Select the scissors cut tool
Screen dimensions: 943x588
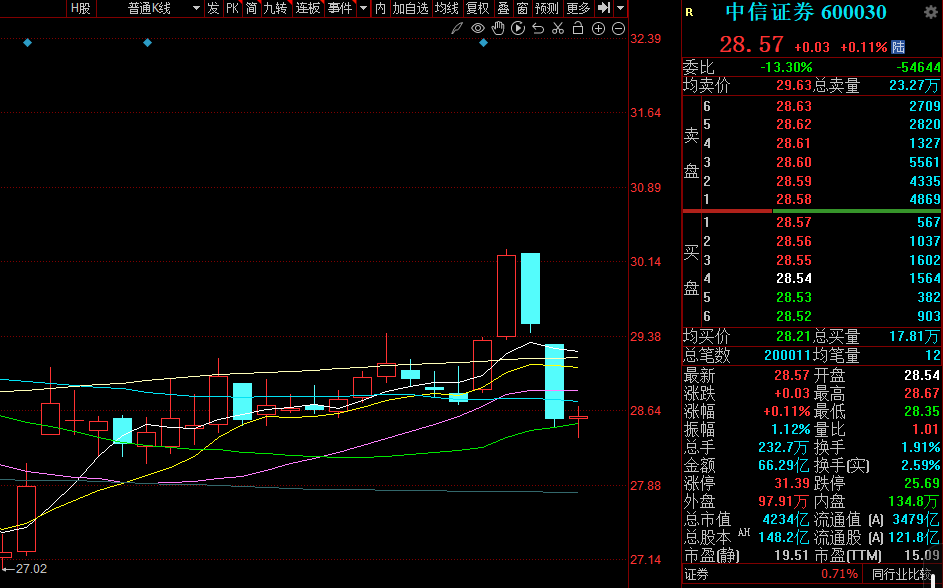(x=558, y=28)
